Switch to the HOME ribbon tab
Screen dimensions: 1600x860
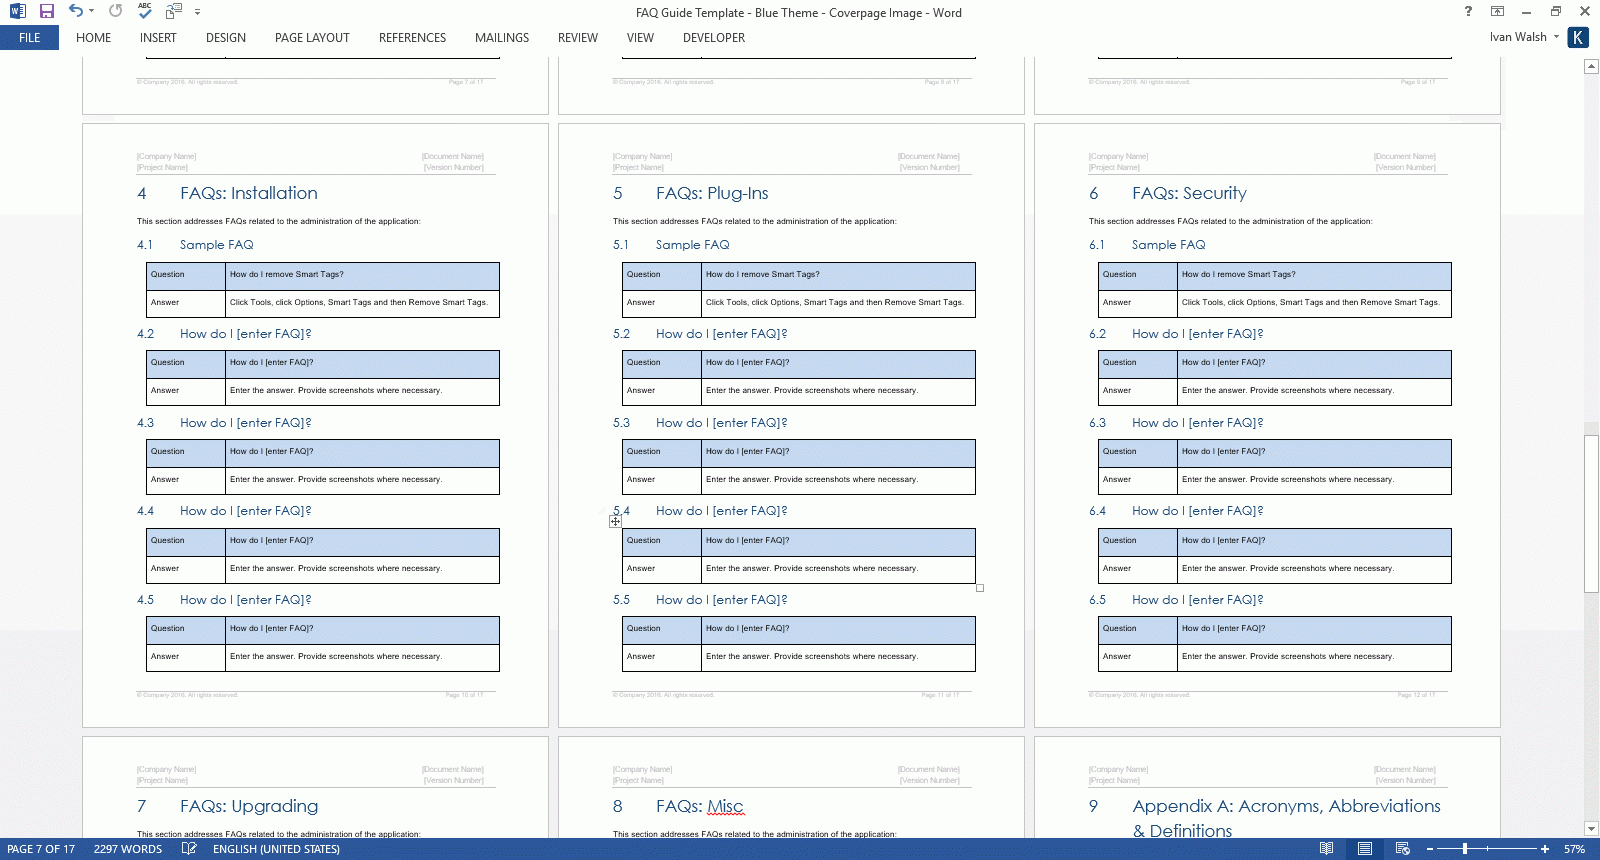(93, 38)
